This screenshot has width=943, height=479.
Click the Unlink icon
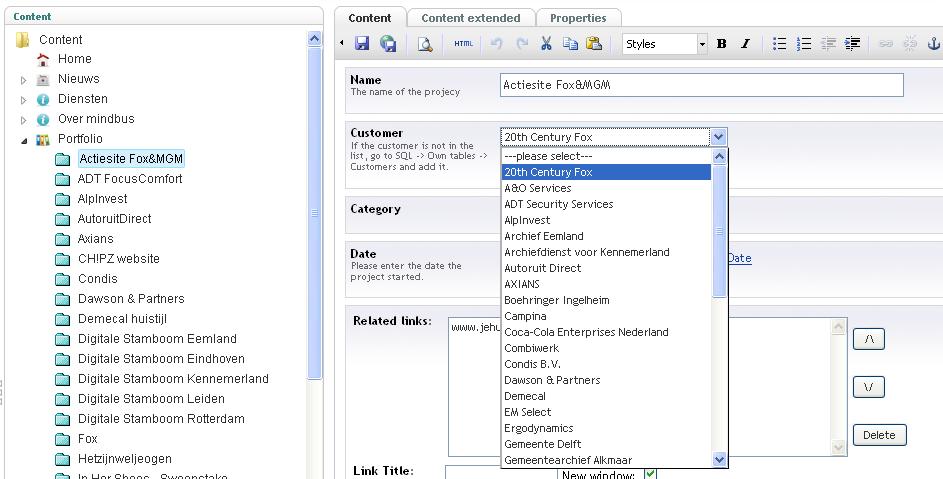[910, 43]
